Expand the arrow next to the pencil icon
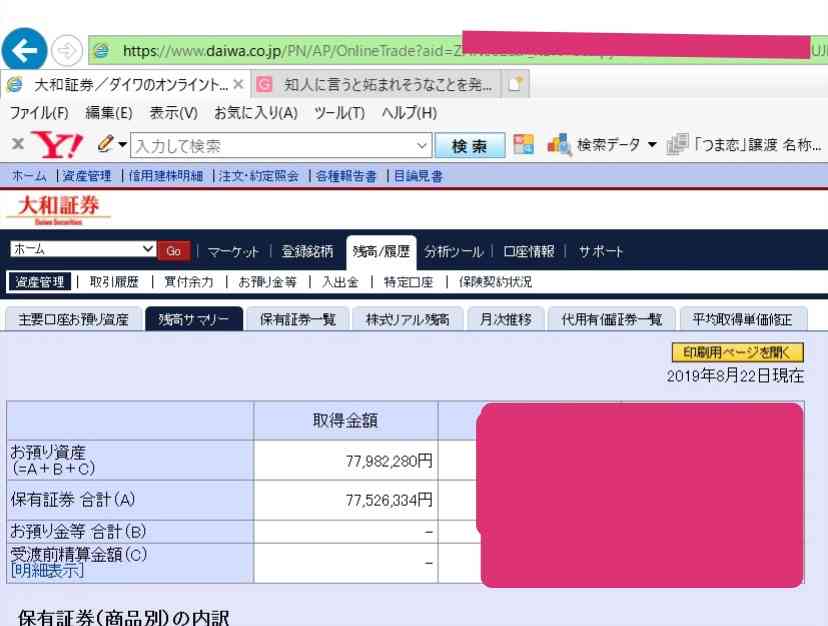This screenshot has width=828, height=626. point(123,144)
